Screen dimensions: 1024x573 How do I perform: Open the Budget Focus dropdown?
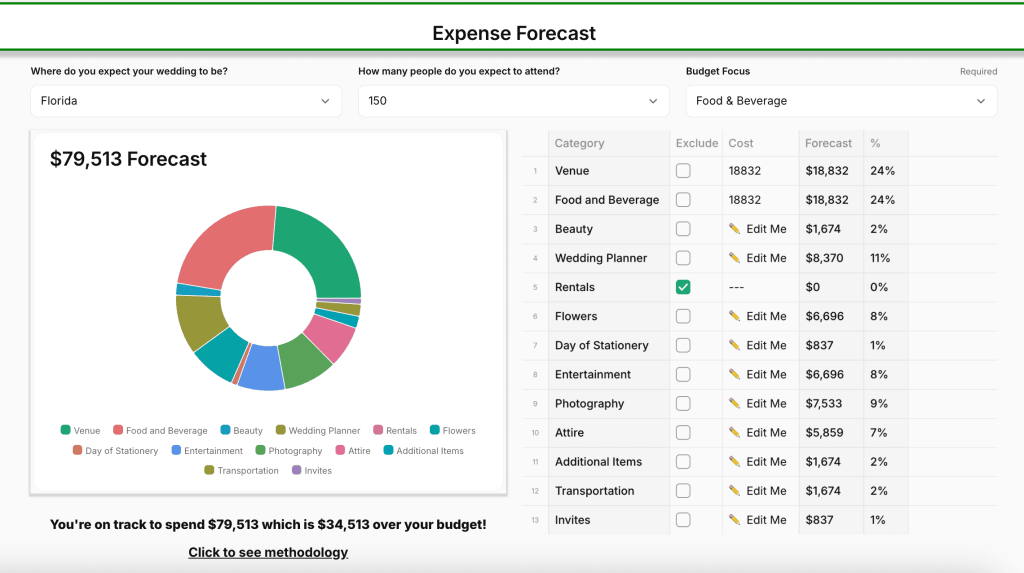(840, 101)
